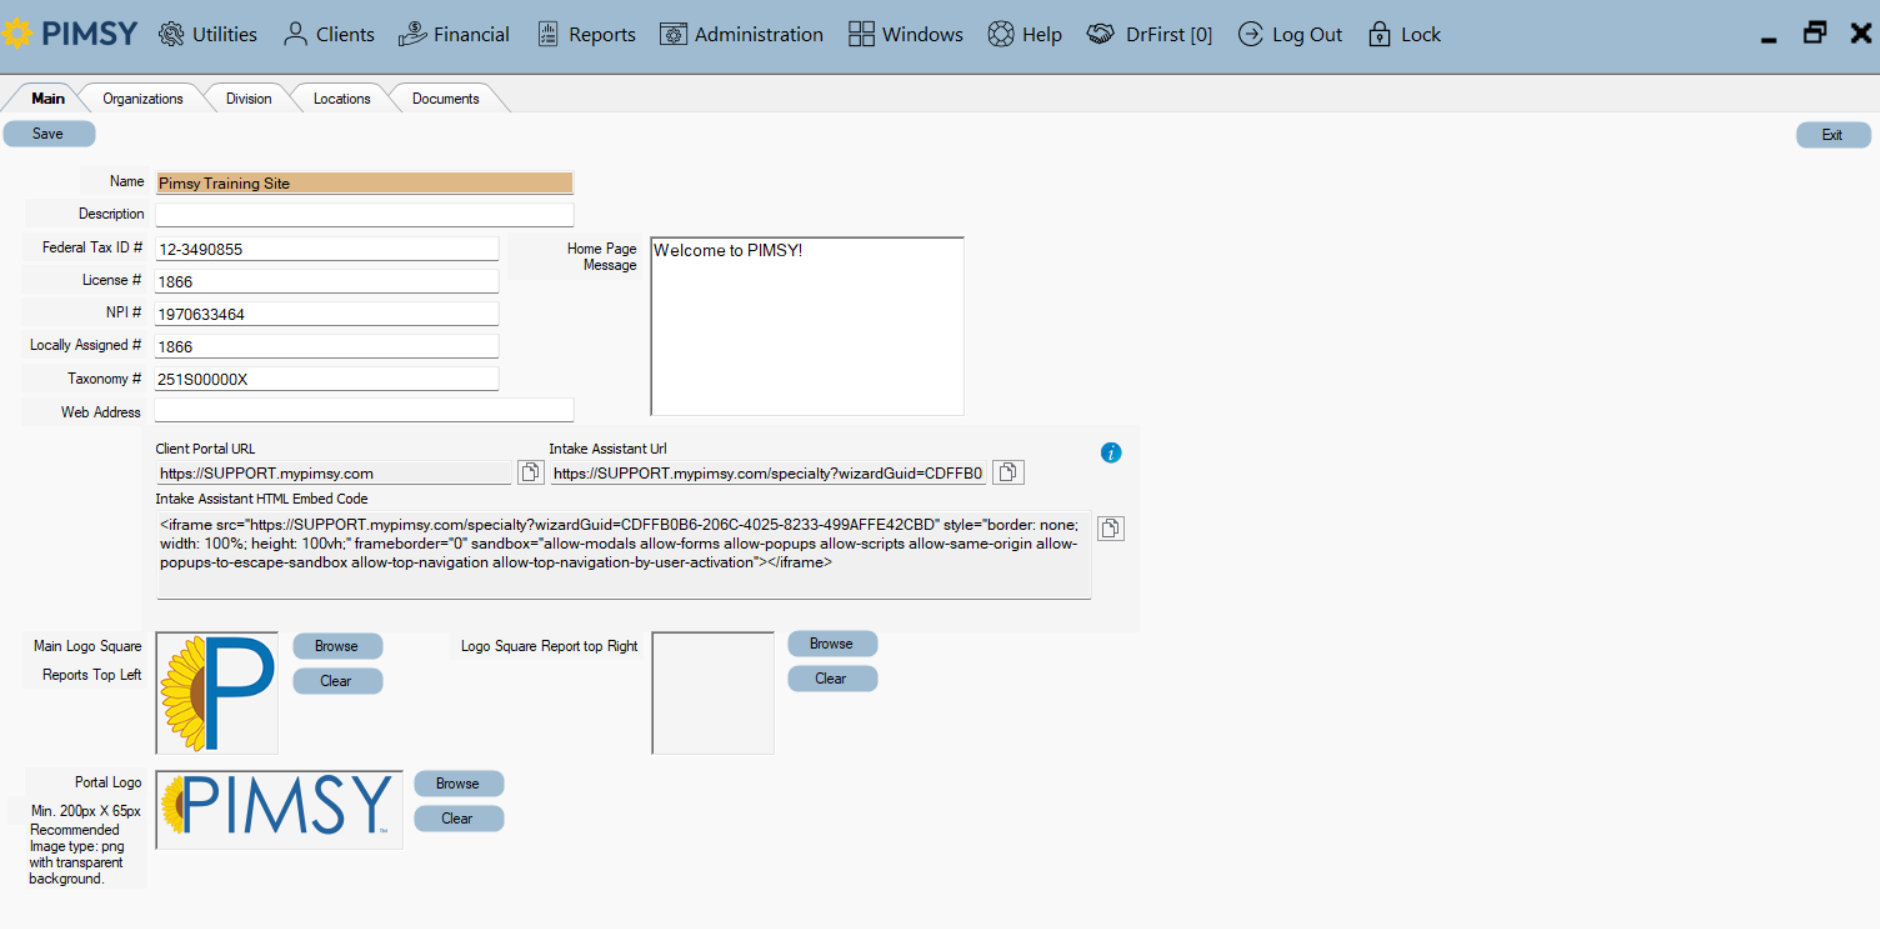Copy the Intake Assistant HTML Embed Code
Viewport: 1880px width, 929px height.
1110,527
